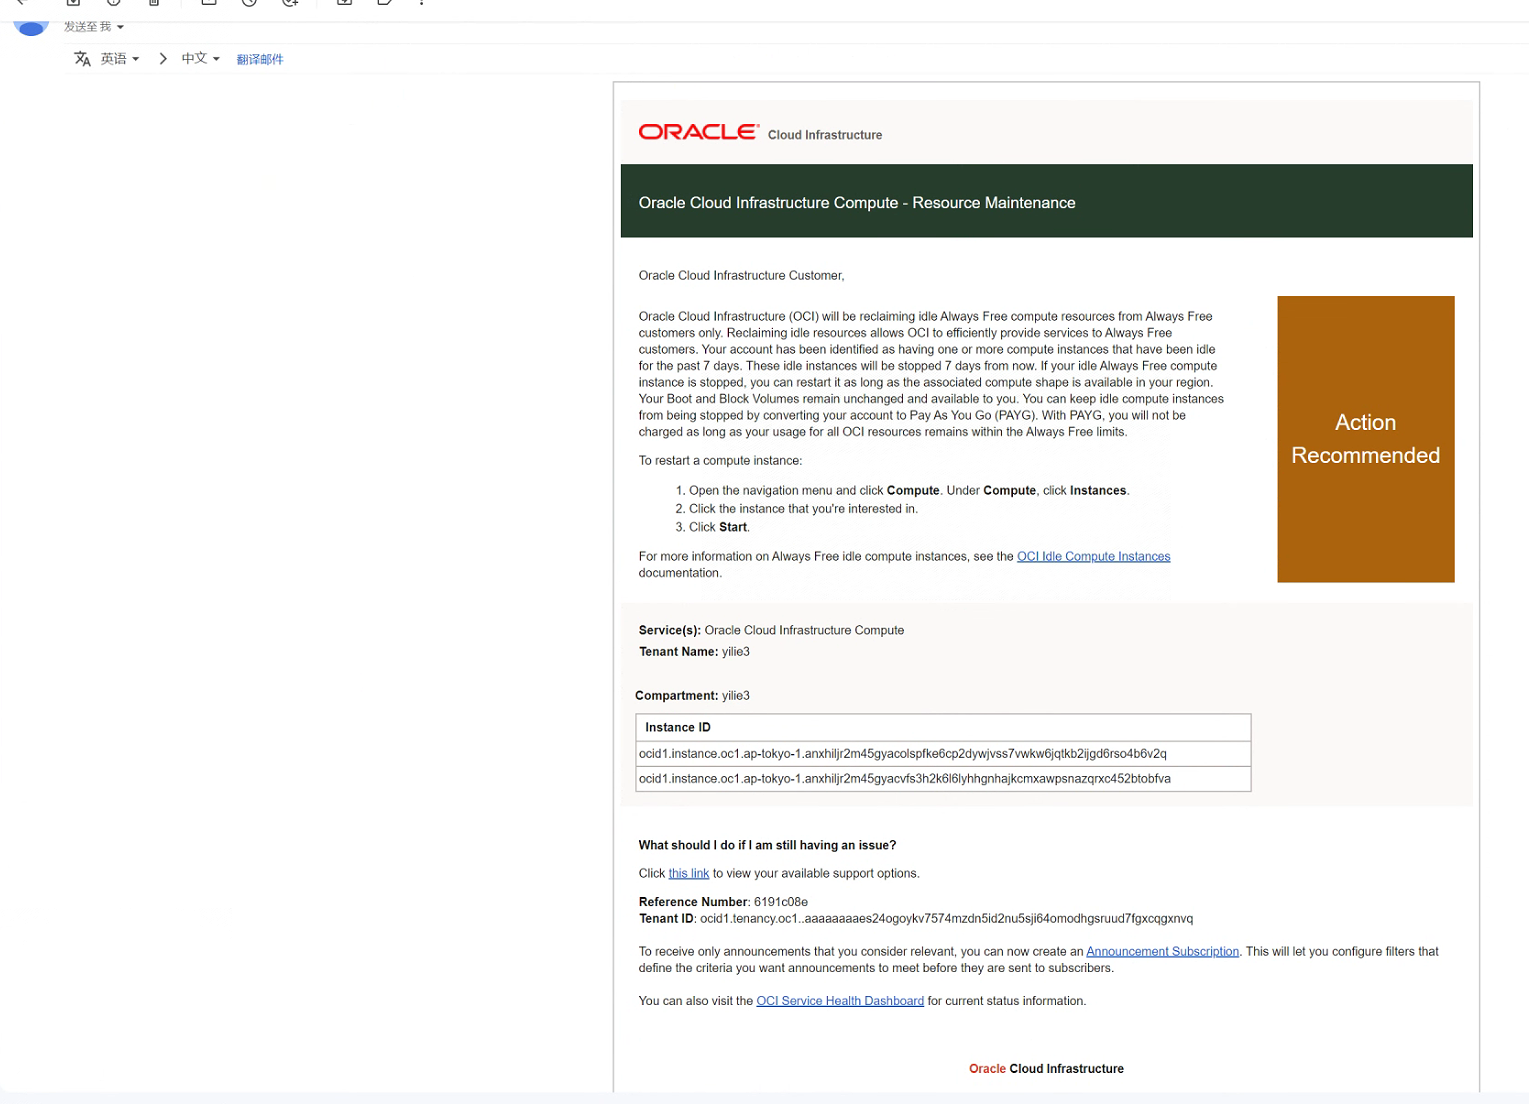1529x1104 pixels.
Task: Open the OCI Idle Compute Instances link
Action: 1093,557
